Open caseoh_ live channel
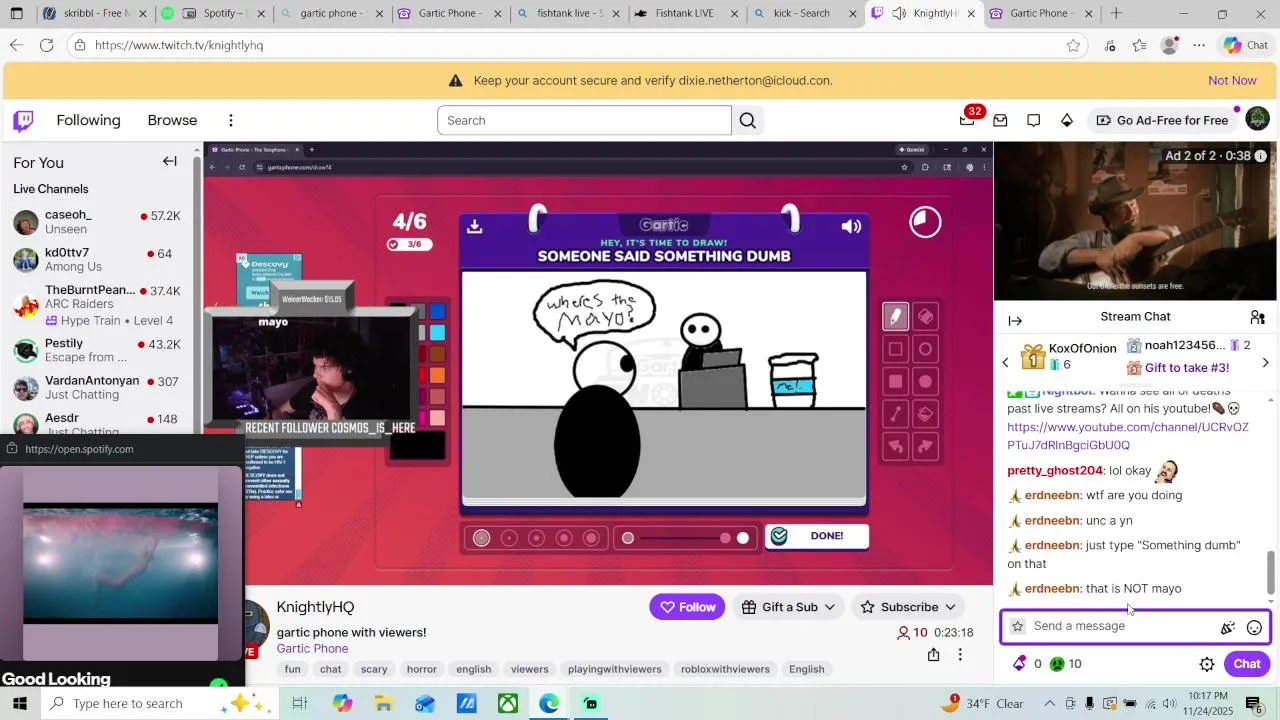1280x720 pixels. pos(97,222)
